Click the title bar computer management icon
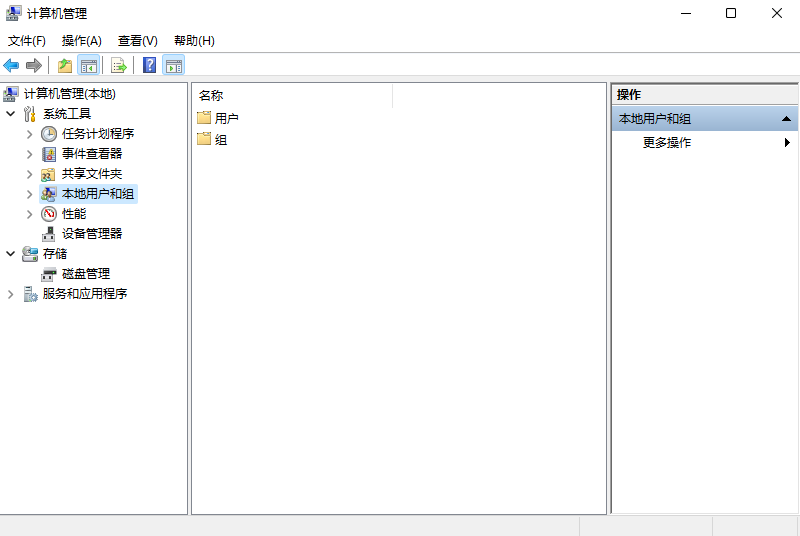 [x=14, y=13]
